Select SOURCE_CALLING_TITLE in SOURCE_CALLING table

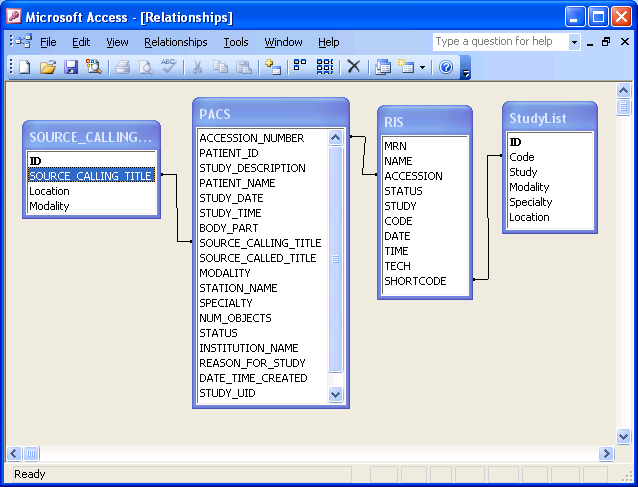[x=91, y=176]
